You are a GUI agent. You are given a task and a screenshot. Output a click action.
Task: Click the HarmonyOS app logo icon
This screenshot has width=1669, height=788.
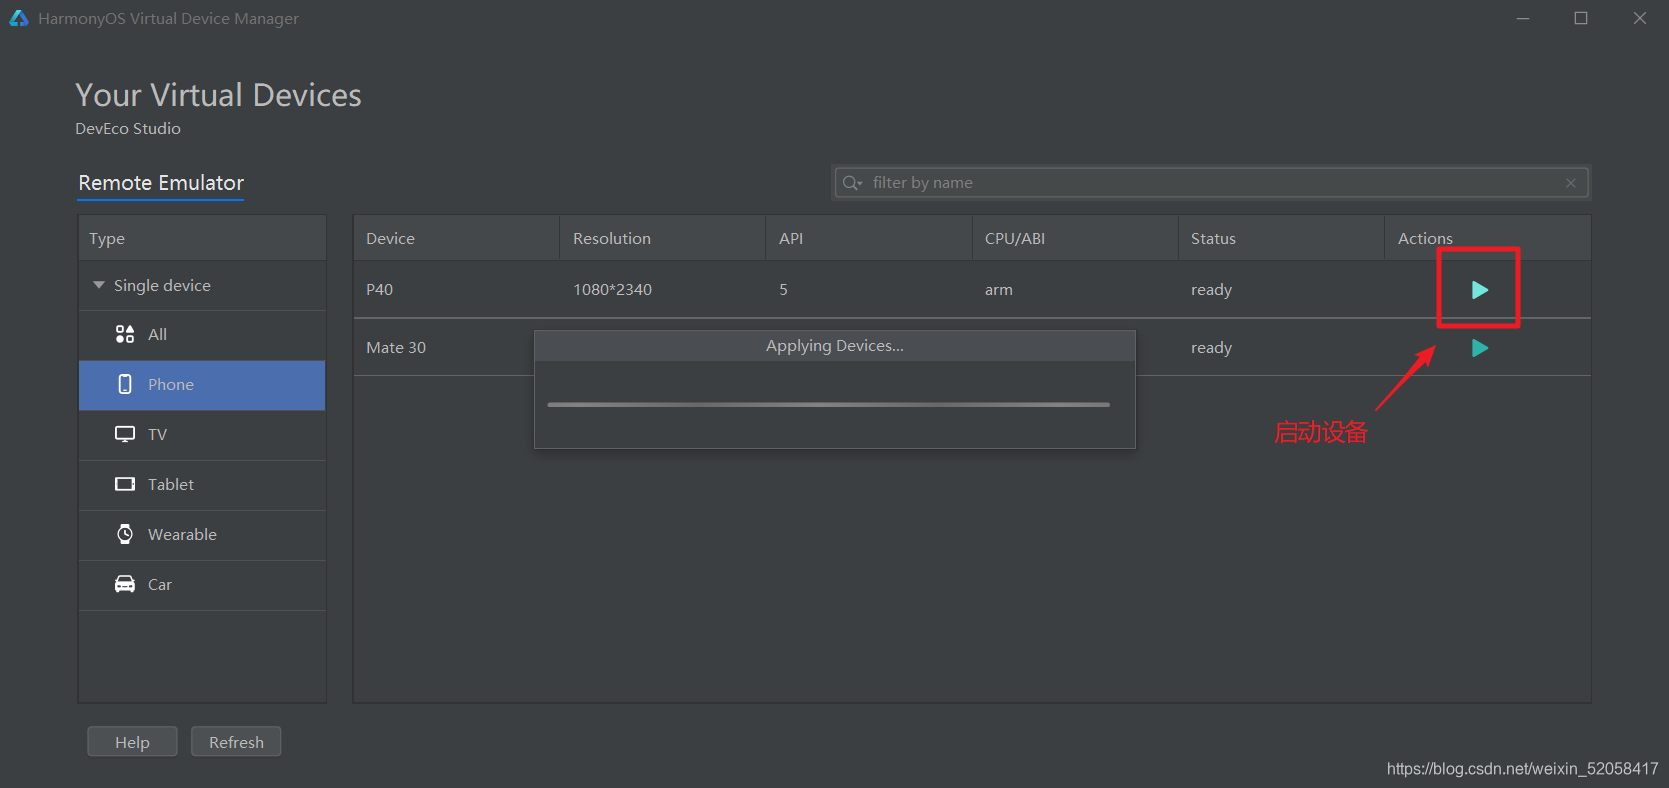[19, 18]
